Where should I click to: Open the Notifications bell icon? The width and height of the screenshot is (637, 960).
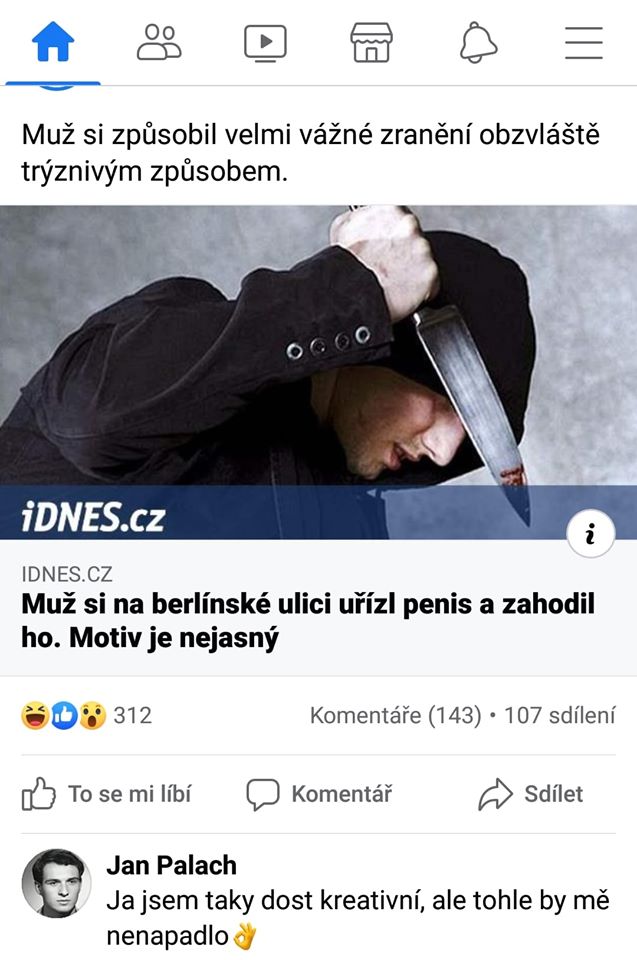click(478, 42)
